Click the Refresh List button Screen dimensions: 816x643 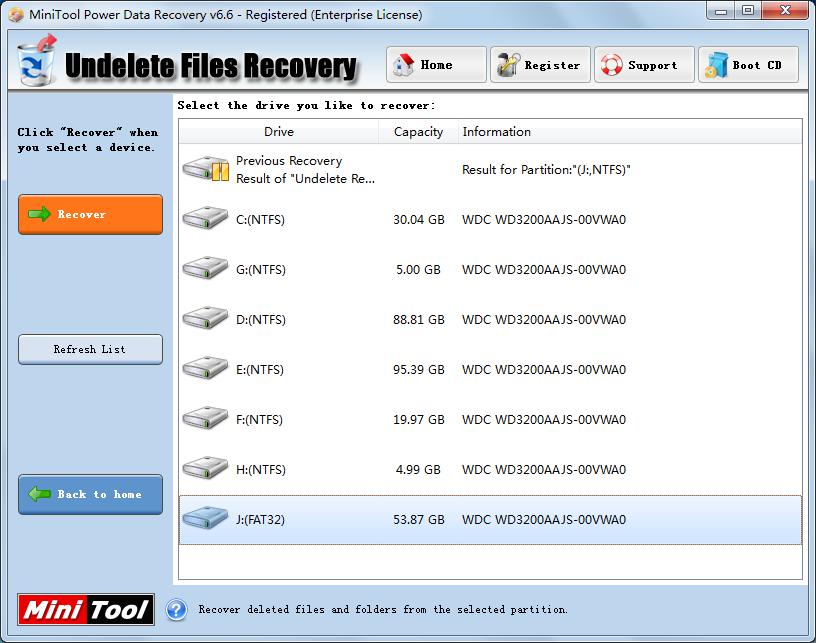click(91, 349)
